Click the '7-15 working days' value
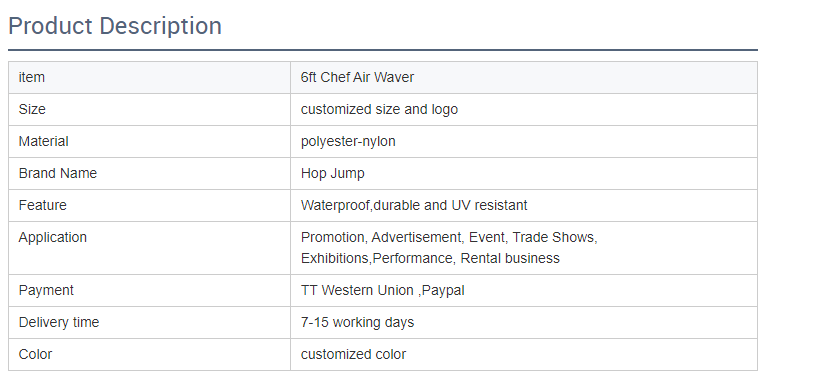816x380 pixels. [357, 323]
